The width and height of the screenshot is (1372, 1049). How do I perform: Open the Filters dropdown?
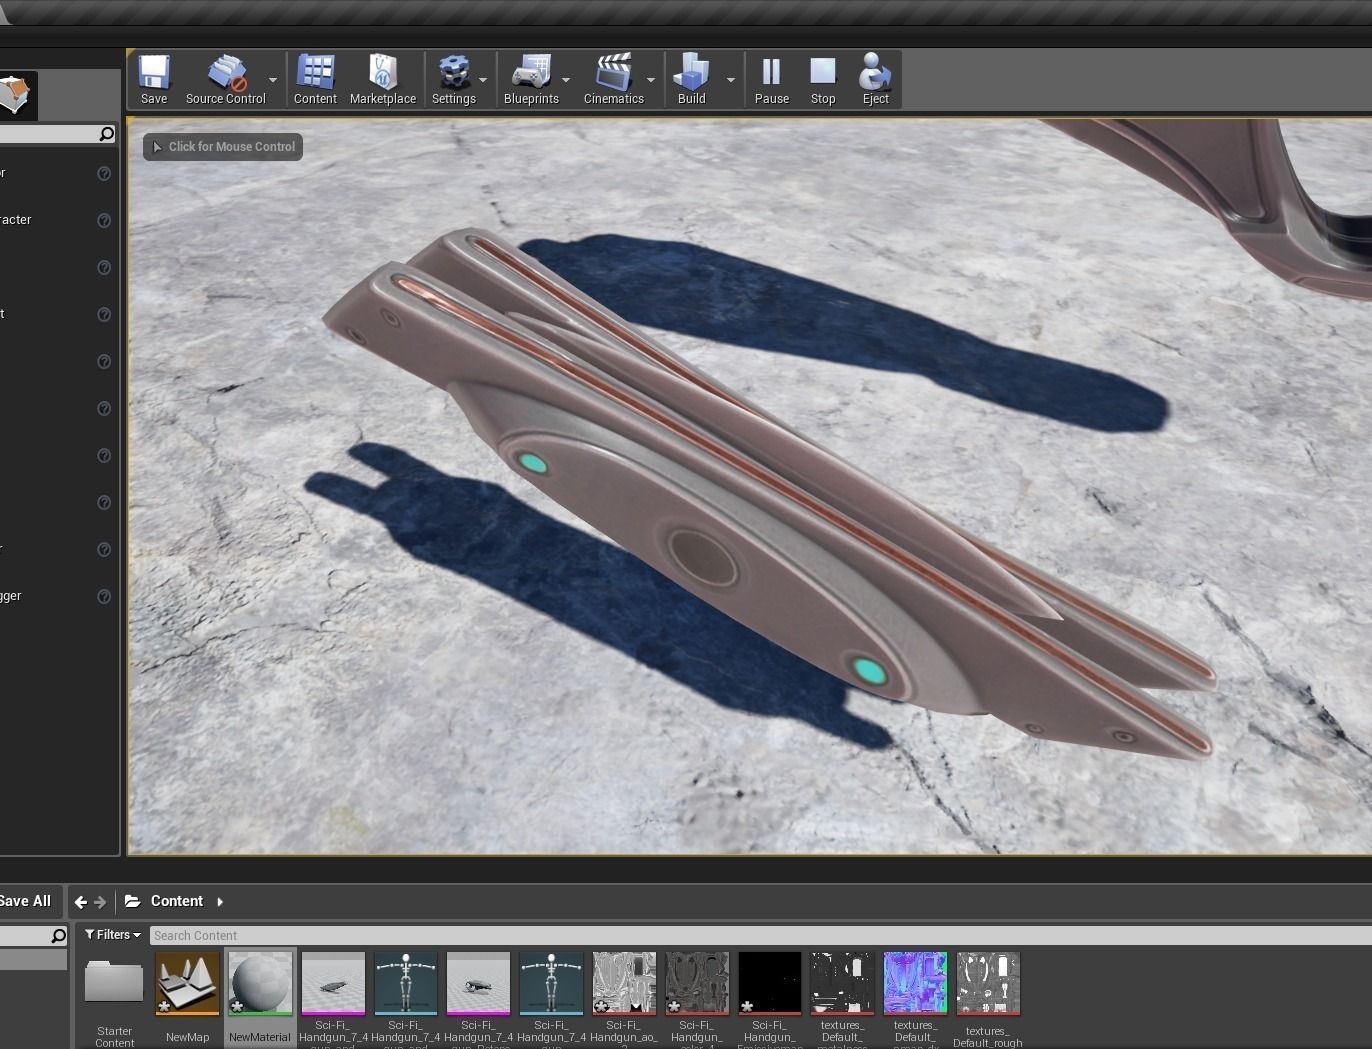click(113, 935)
